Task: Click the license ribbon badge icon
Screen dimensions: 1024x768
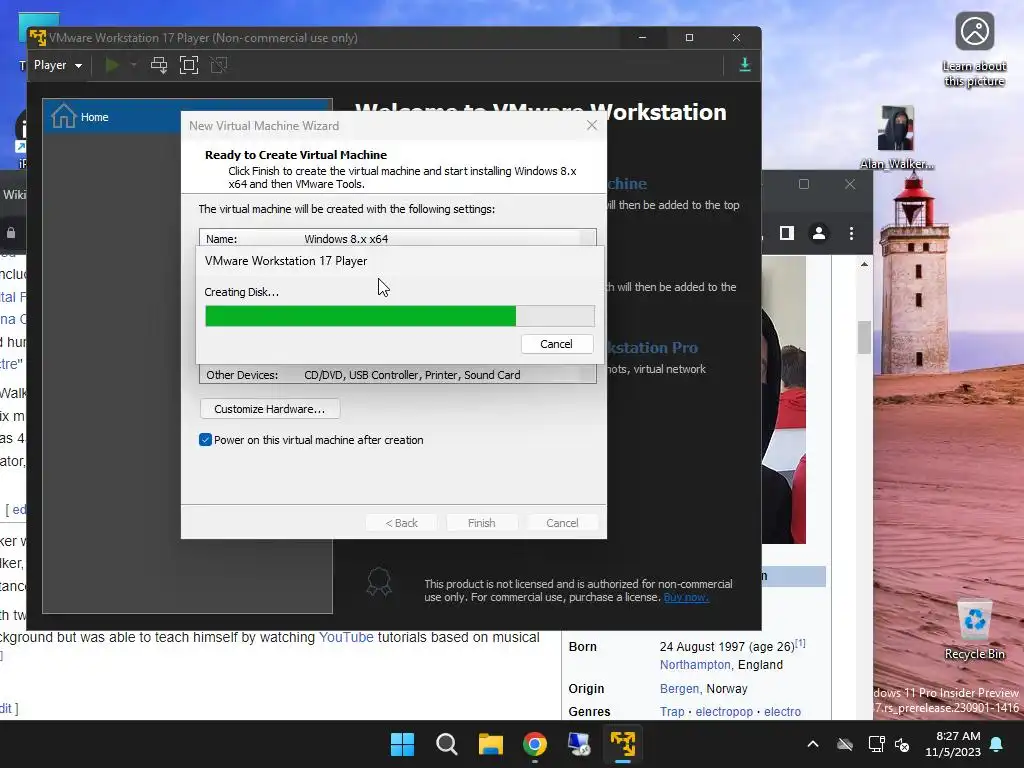Action: (x=379, y=582)
